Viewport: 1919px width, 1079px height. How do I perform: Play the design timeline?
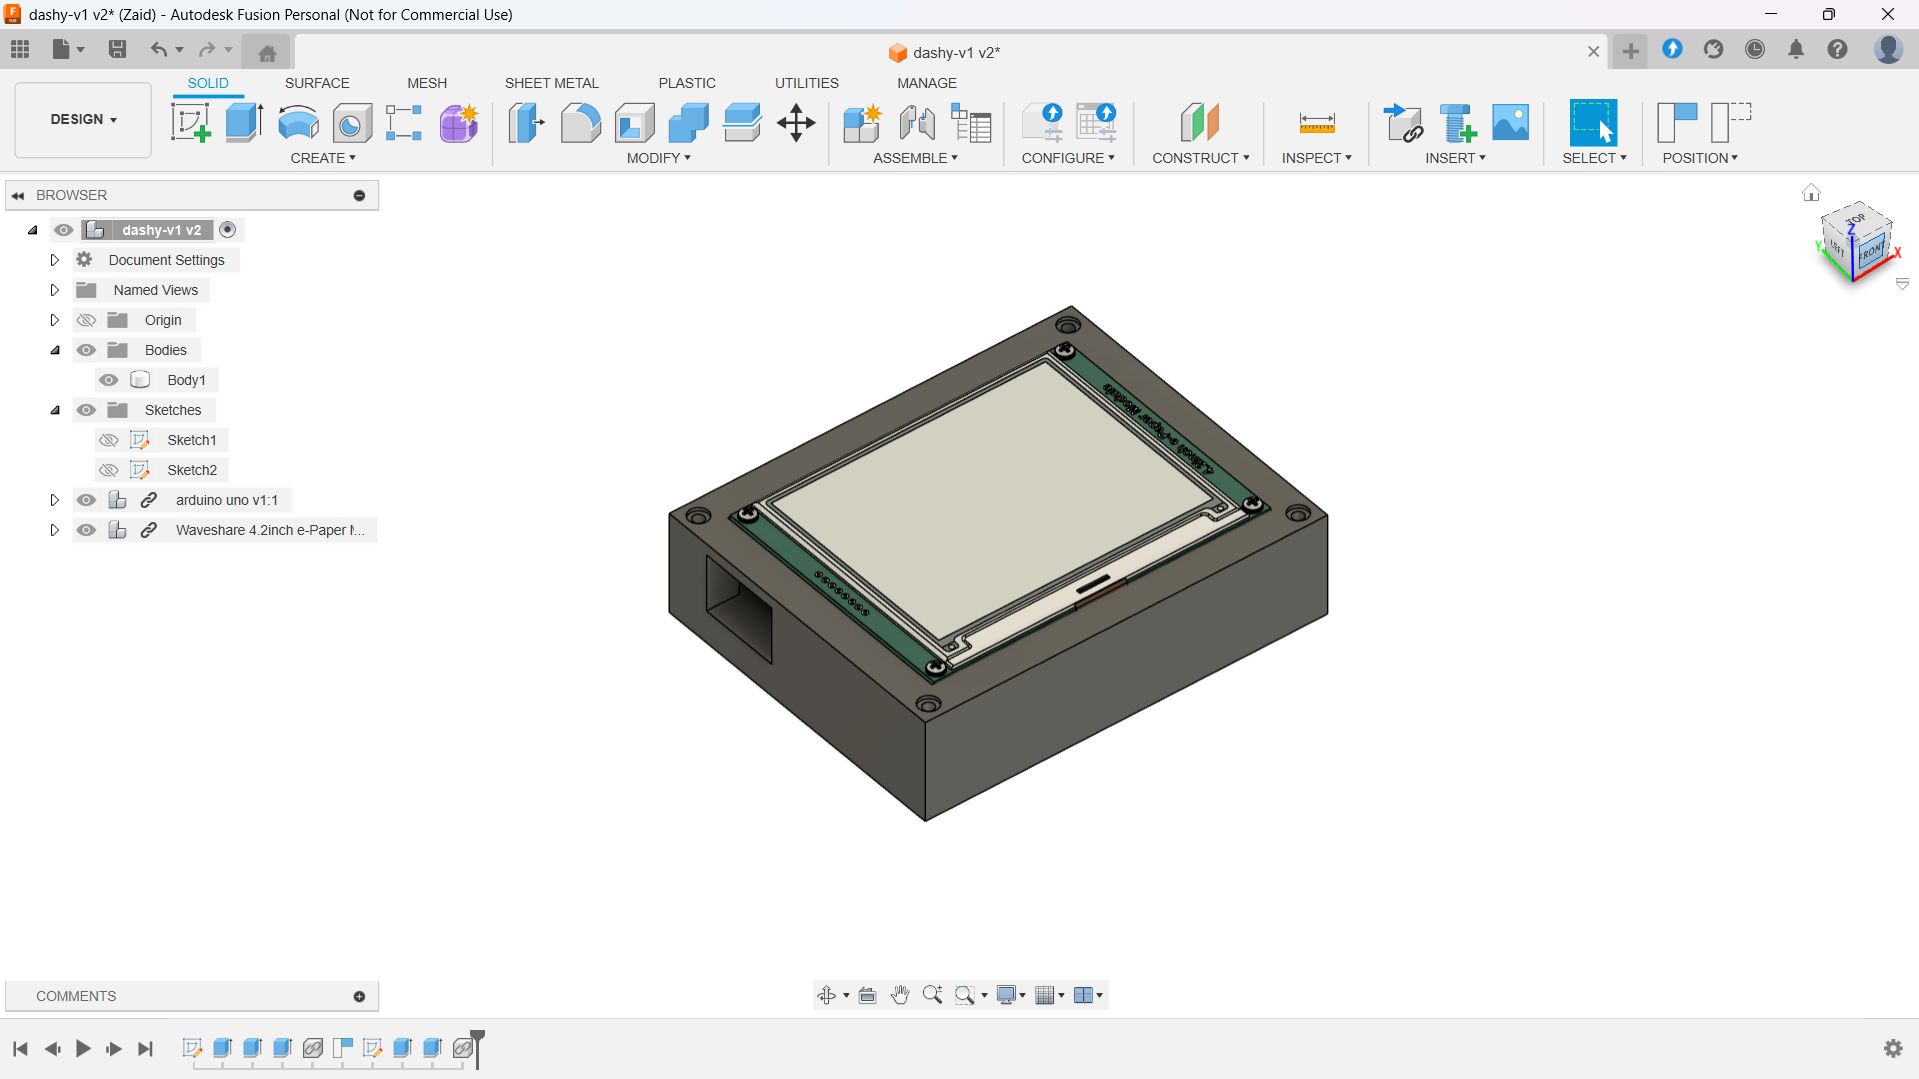pos(83,1048)
